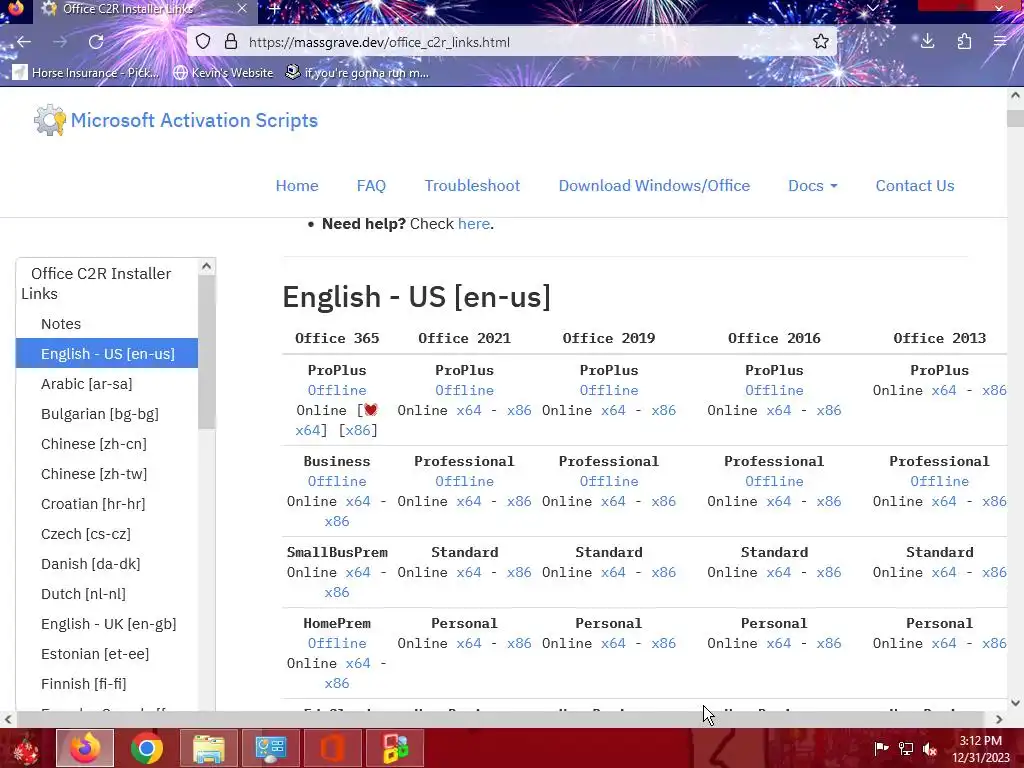This screenshot has width=1024, height=768.
Task: Open the Contact Us nav item
Action: [x=915, y=185]
